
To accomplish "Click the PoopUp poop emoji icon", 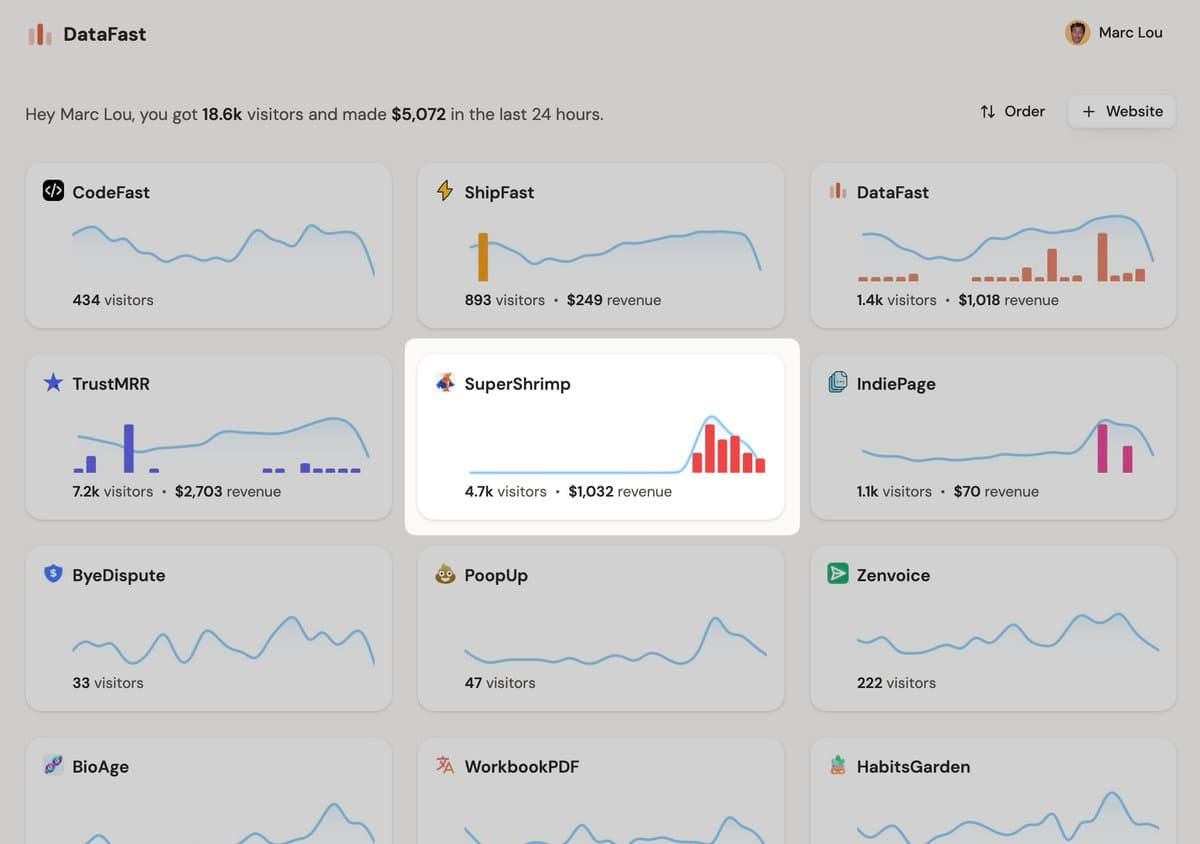I will pos(446,574).
